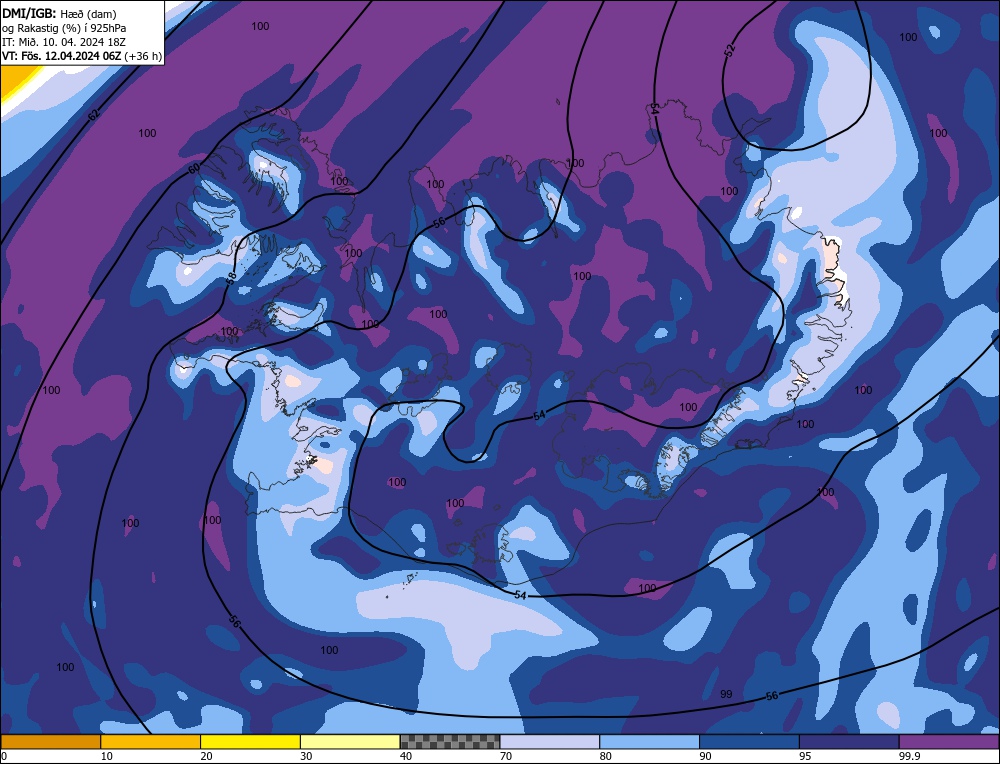1000x764 pixels.
Task: Click the "80" legend scale value
Action: [x=606, y=756]
